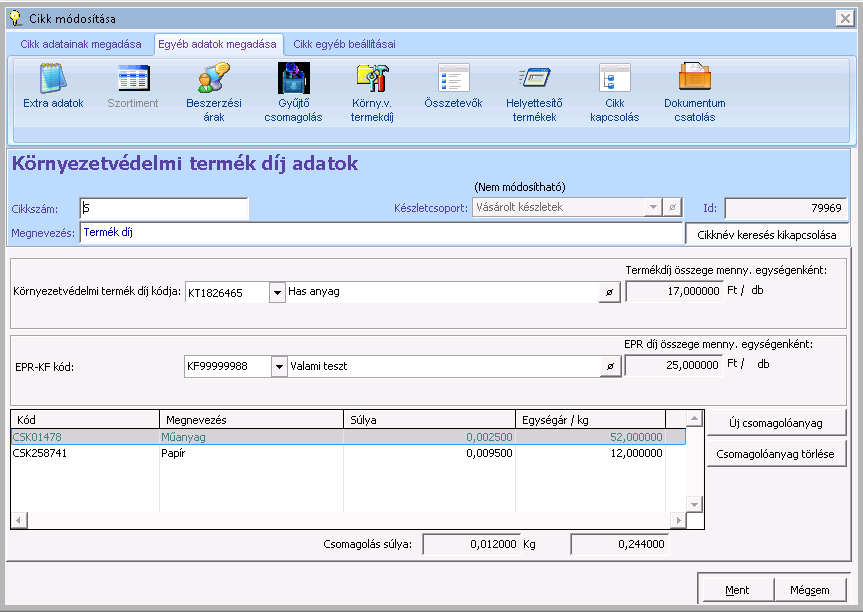
Task: Click horizontal scrollbar right arrow
Action: click(679, 520)
